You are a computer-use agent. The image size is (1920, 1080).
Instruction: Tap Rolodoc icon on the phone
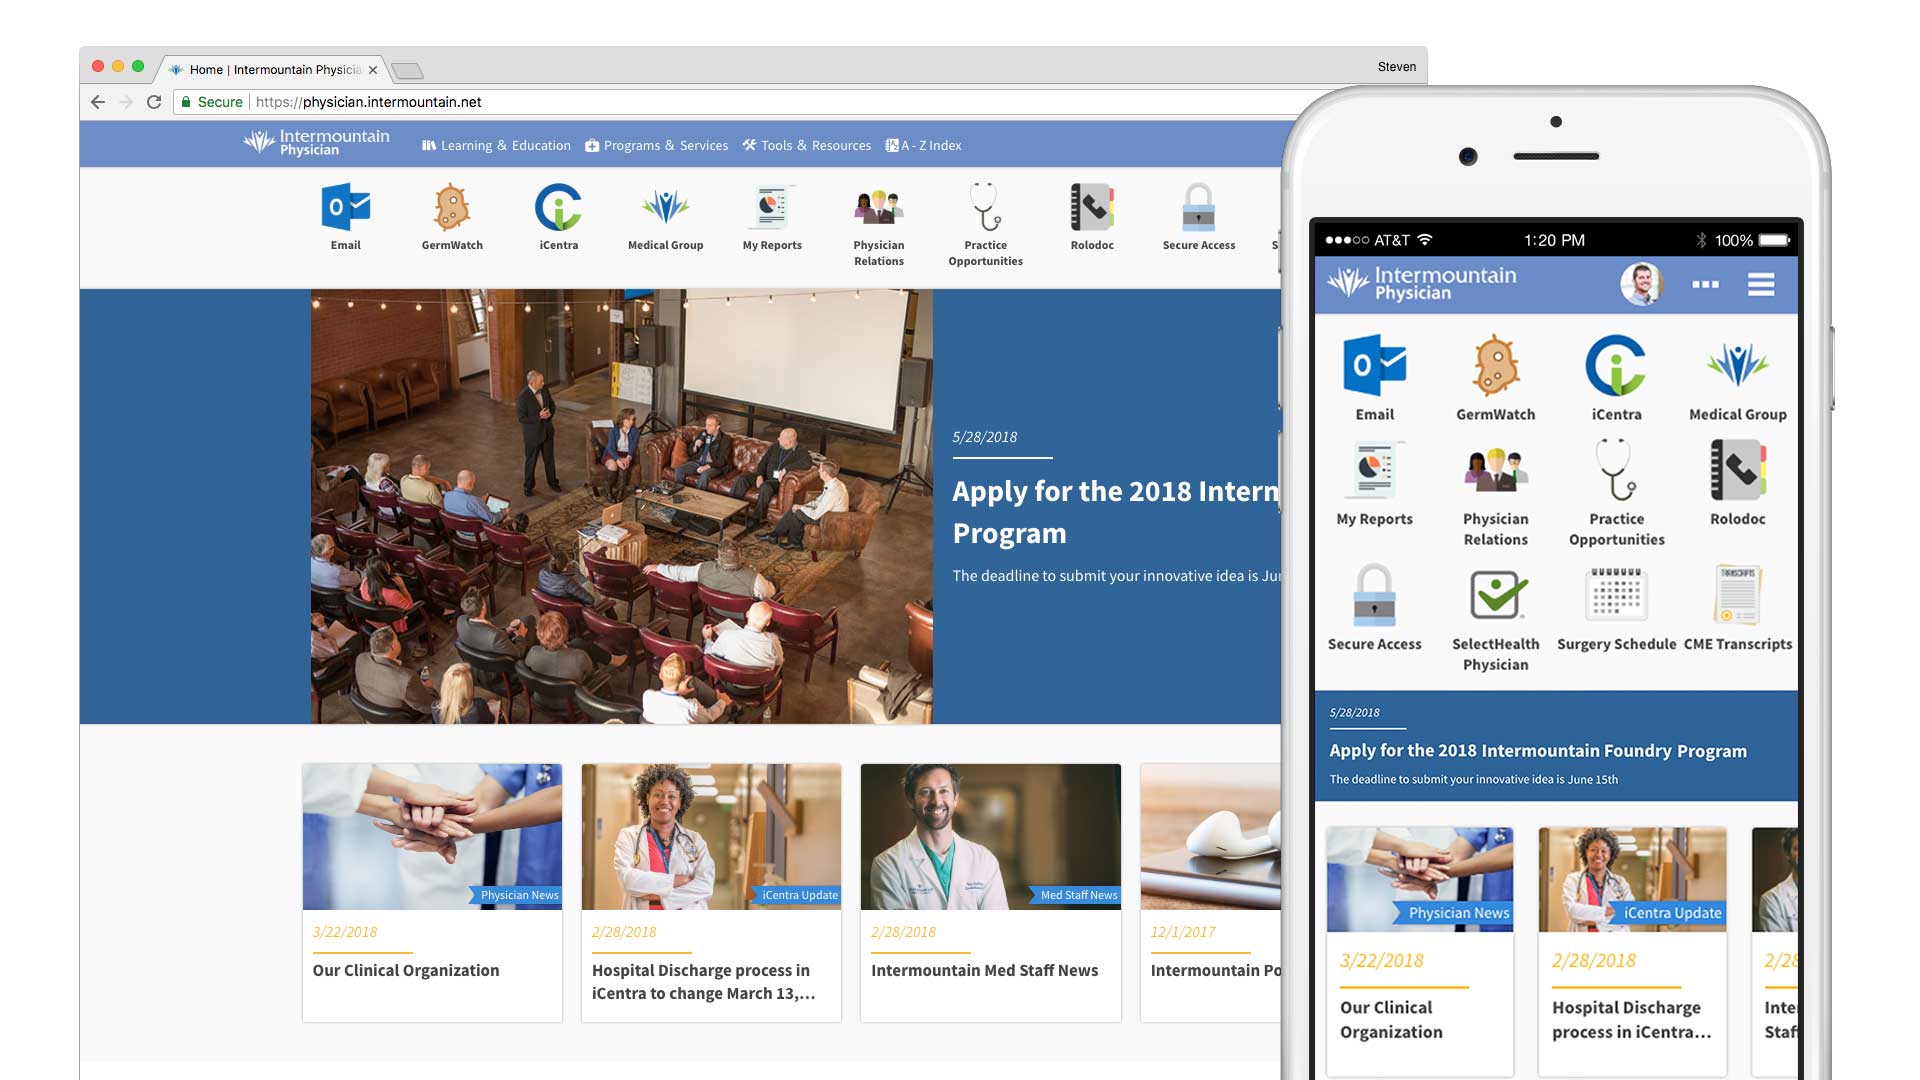[x=1738, y=470]
